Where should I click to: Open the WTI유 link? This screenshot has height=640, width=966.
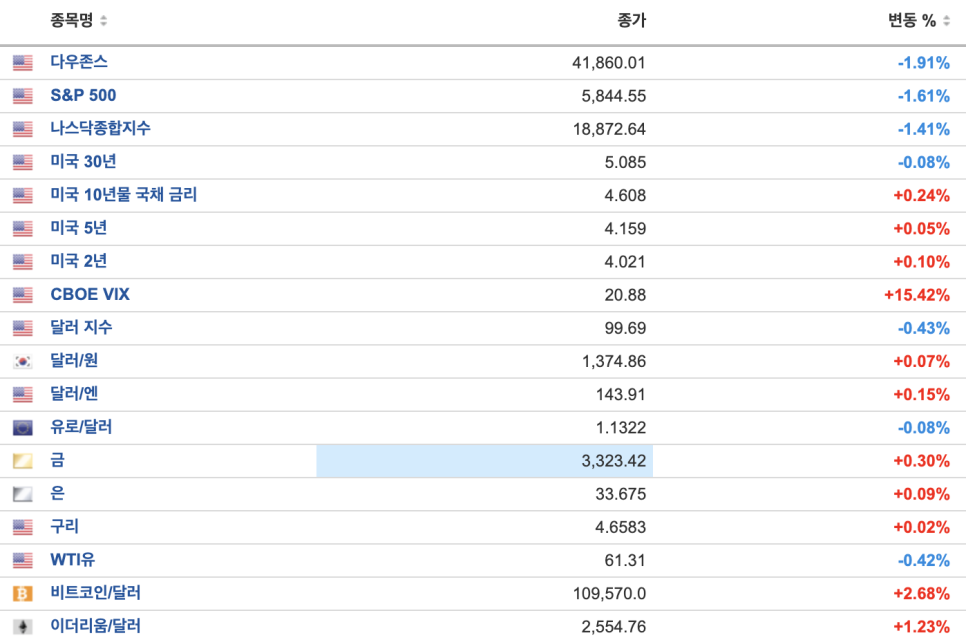click(x=73, y=560)
